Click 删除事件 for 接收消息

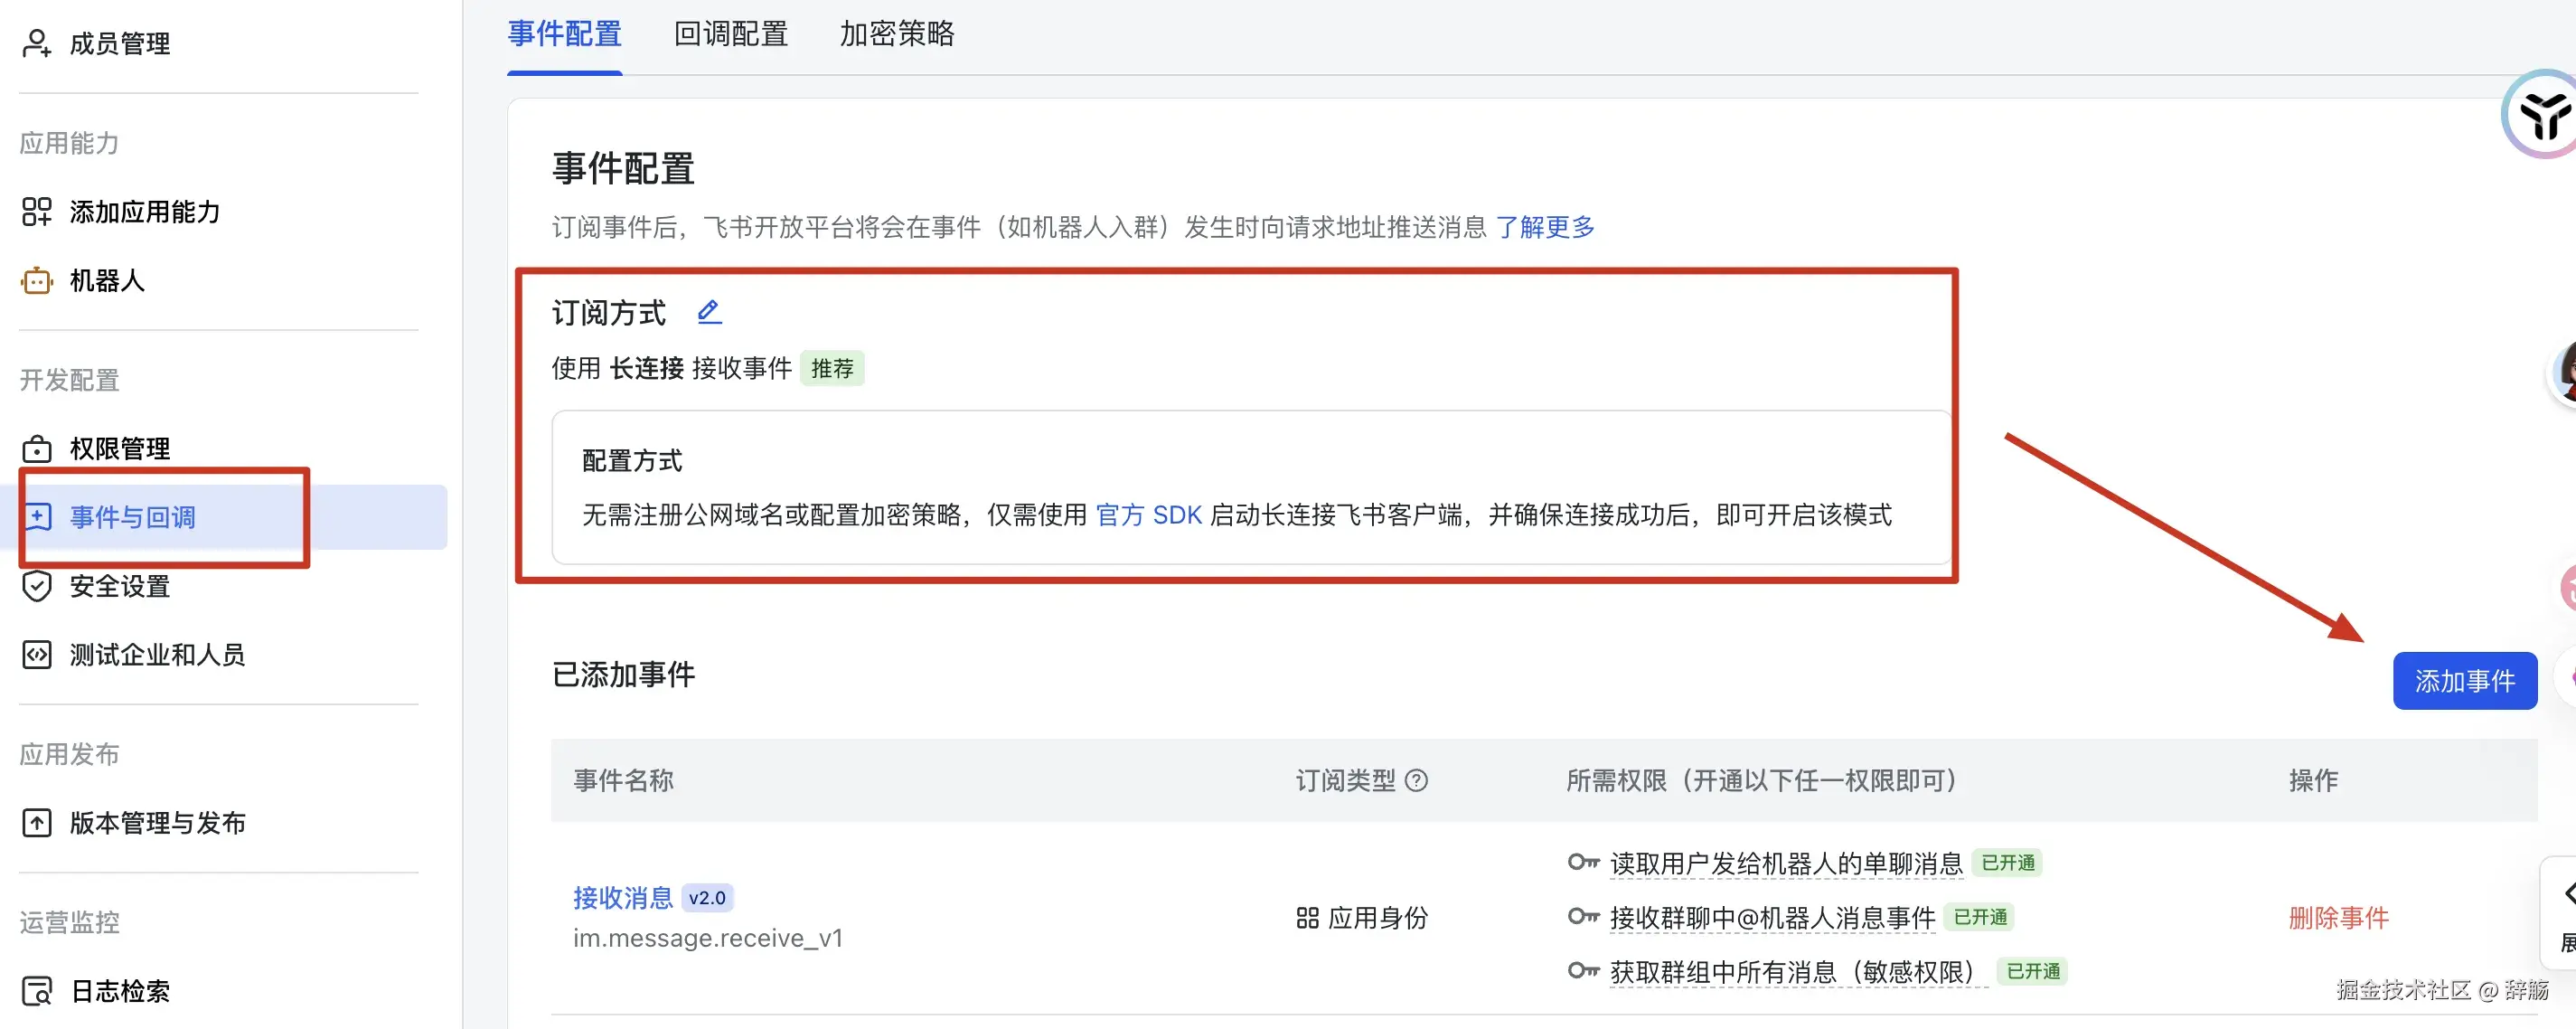[x=2338, y=917]
